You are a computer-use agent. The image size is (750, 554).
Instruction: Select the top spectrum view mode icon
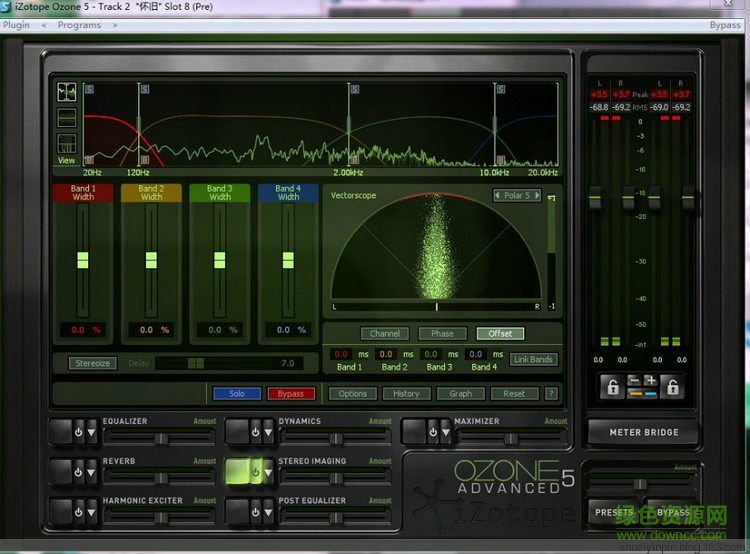tap(67, 92)
